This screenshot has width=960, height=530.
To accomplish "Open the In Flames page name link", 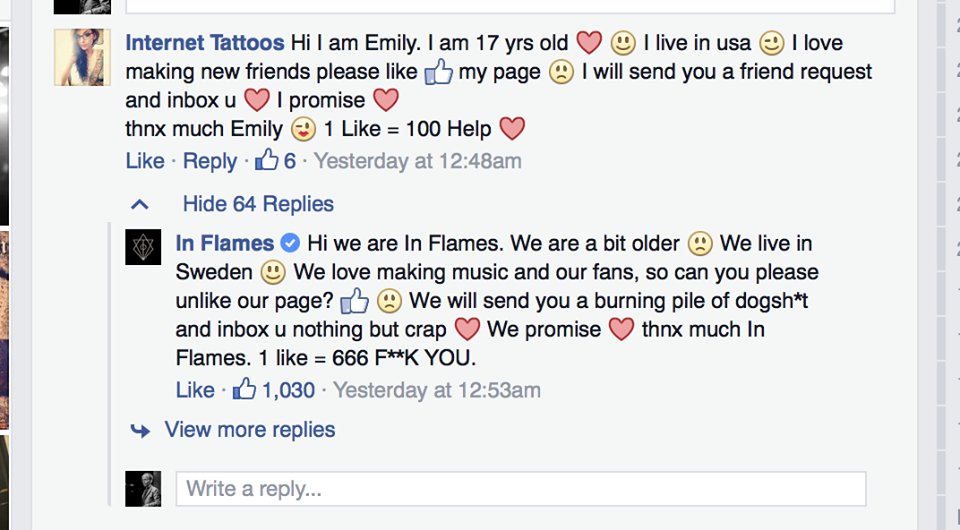I will pos(225,243).
